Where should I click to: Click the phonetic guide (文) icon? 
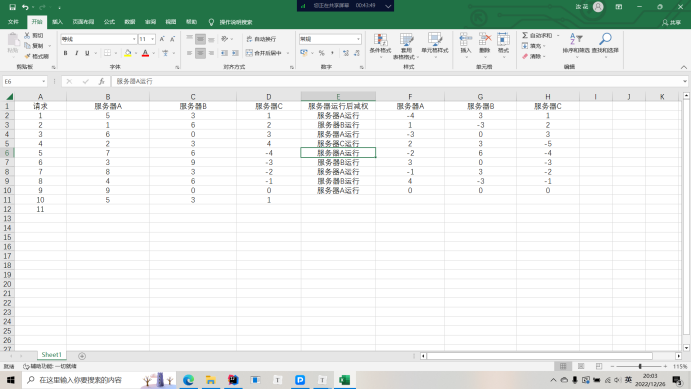[165, 53]
